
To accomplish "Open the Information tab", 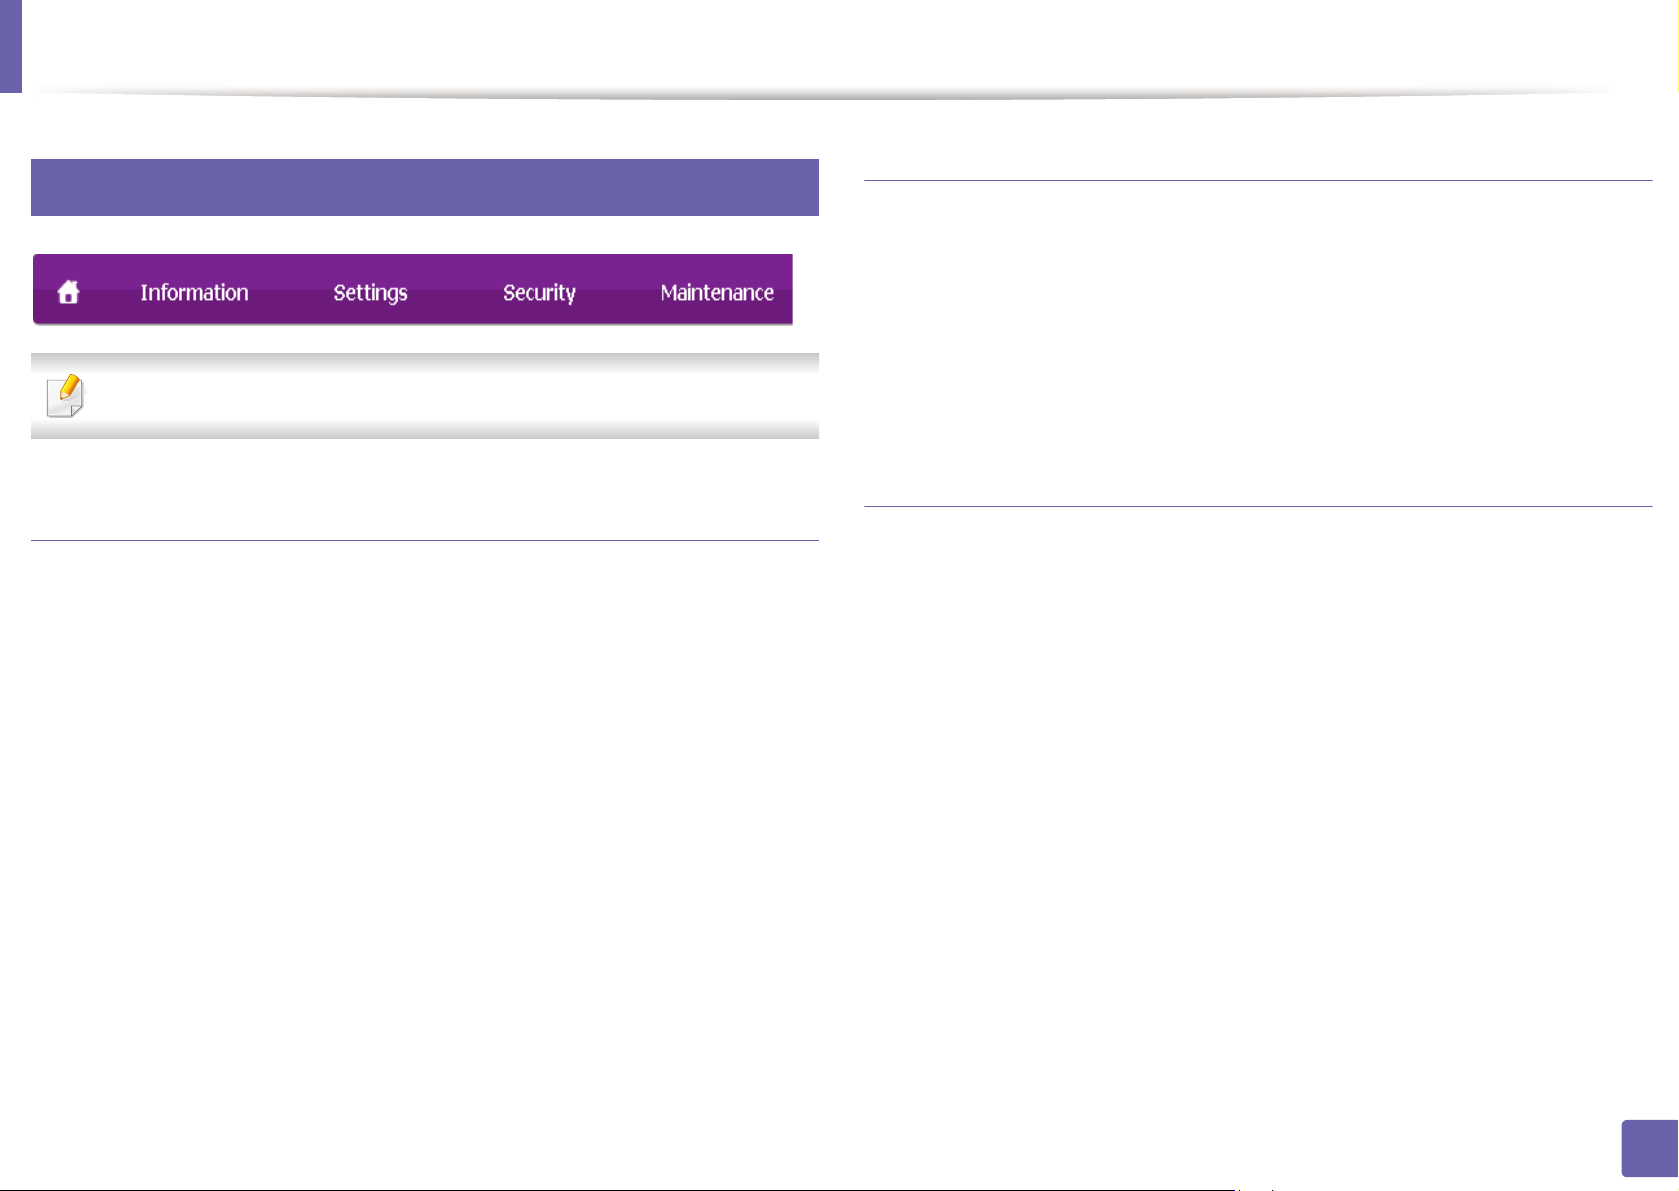I will tap(194, 292).
